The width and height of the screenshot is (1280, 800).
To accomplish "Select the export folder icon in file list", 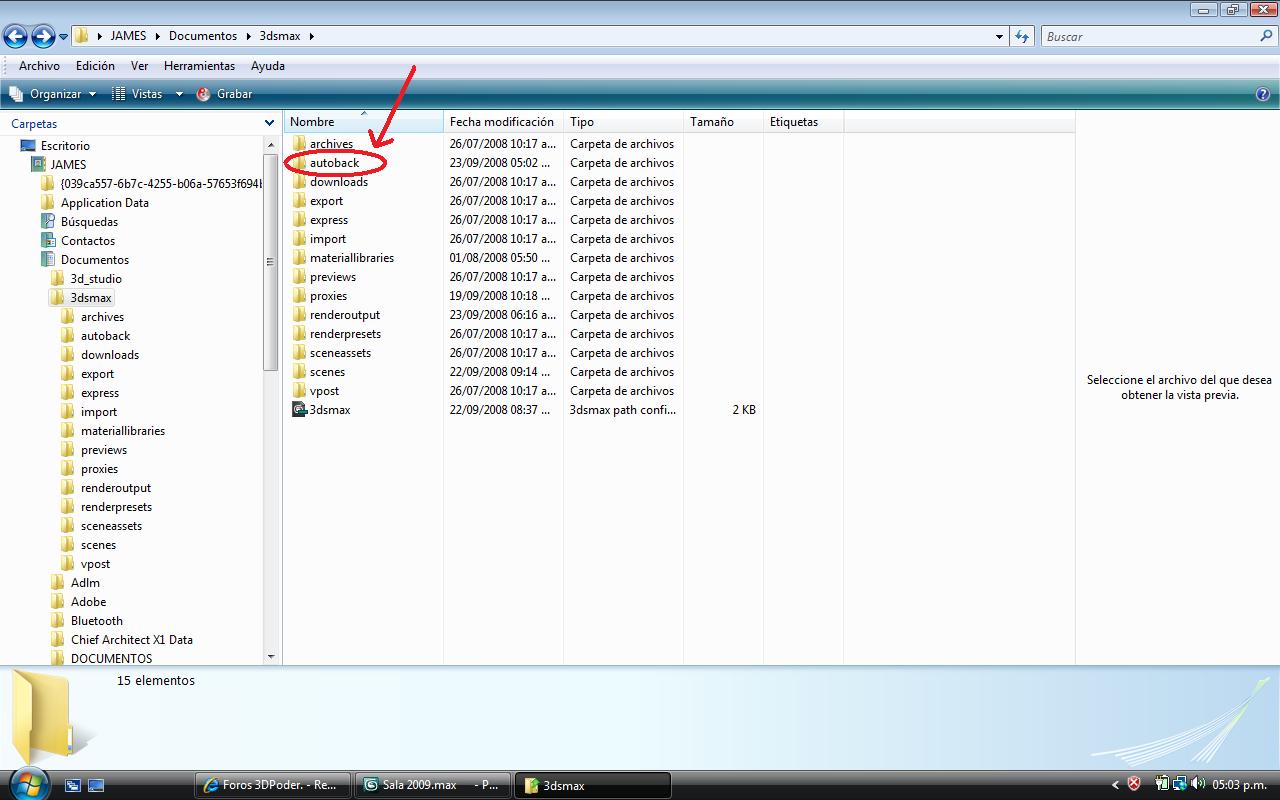I will [x=299, y=201].
